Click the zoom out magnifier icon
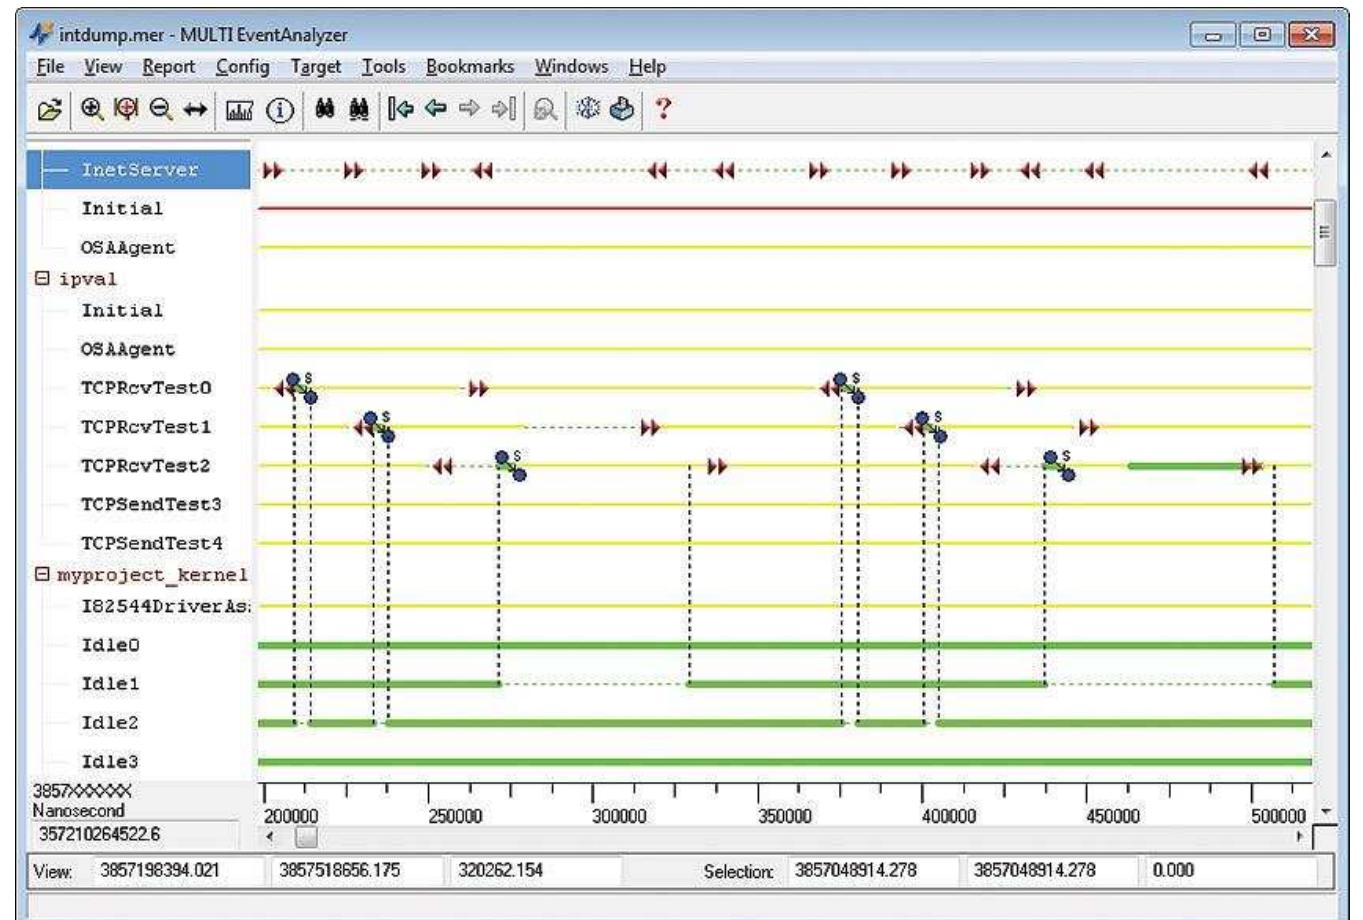 (x=160, y=110)
